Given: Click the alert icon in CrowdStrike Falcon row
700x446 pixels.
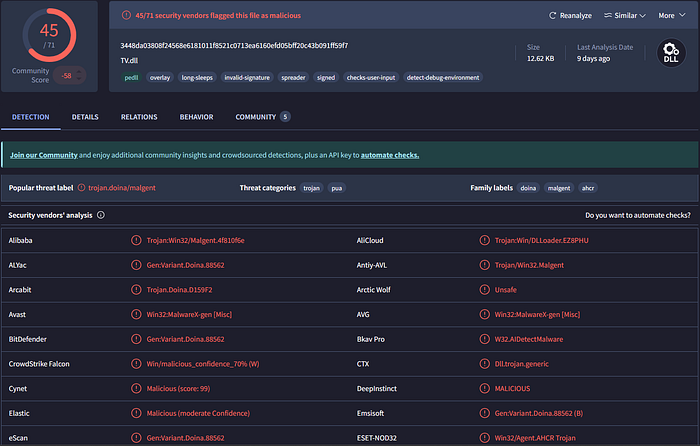Looking at the screenshot, I should (136, 364).
